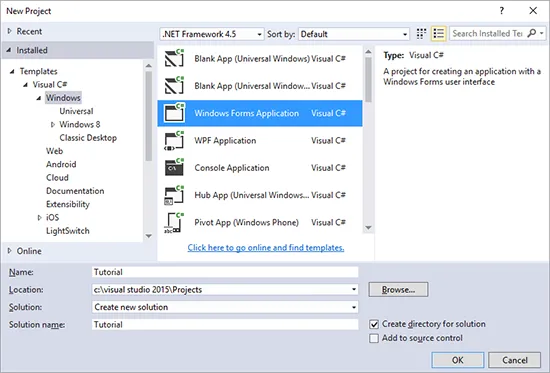
Task: Click in the project Name field
Action: (x=225, y=272)
